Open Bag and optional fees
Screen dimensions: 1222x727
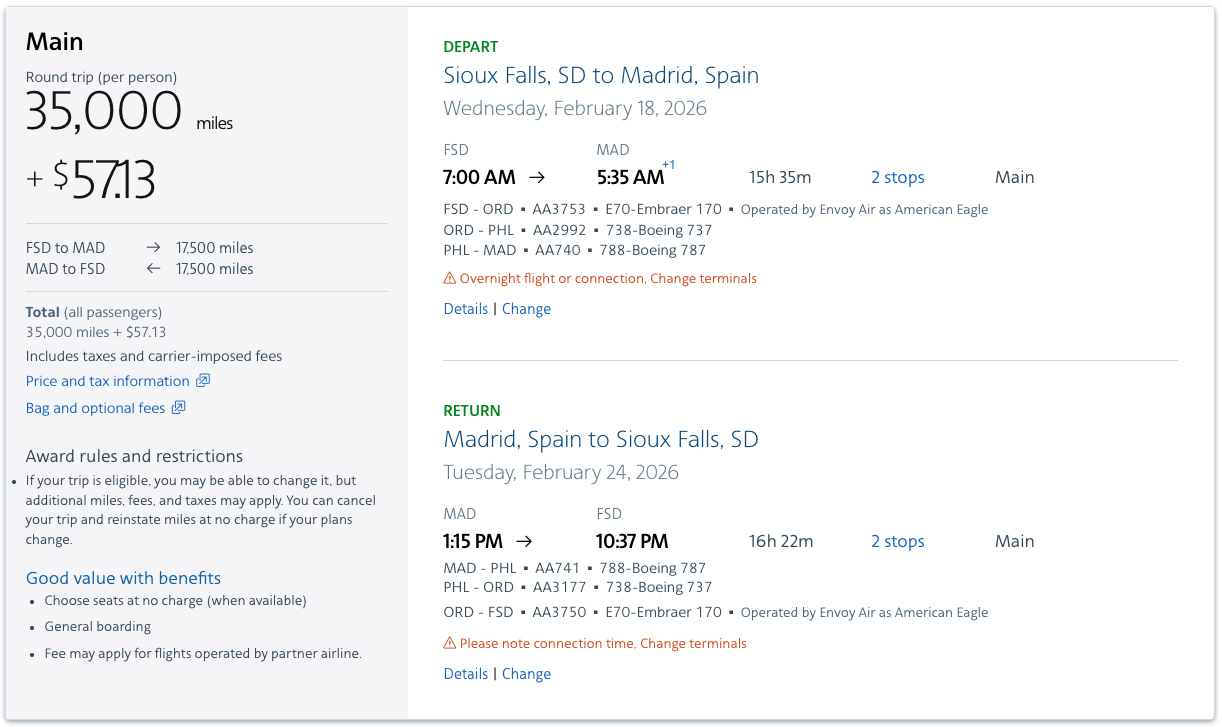pos(97,407)
